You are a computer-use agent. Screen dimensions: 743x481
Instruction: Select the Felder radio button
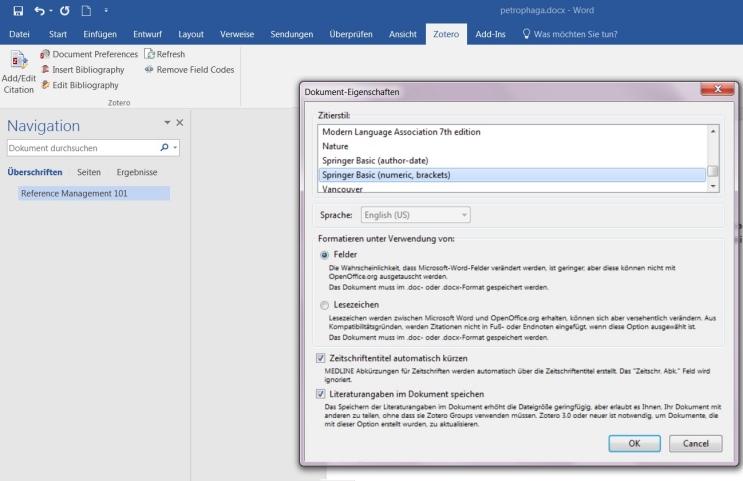pos(325,255)
